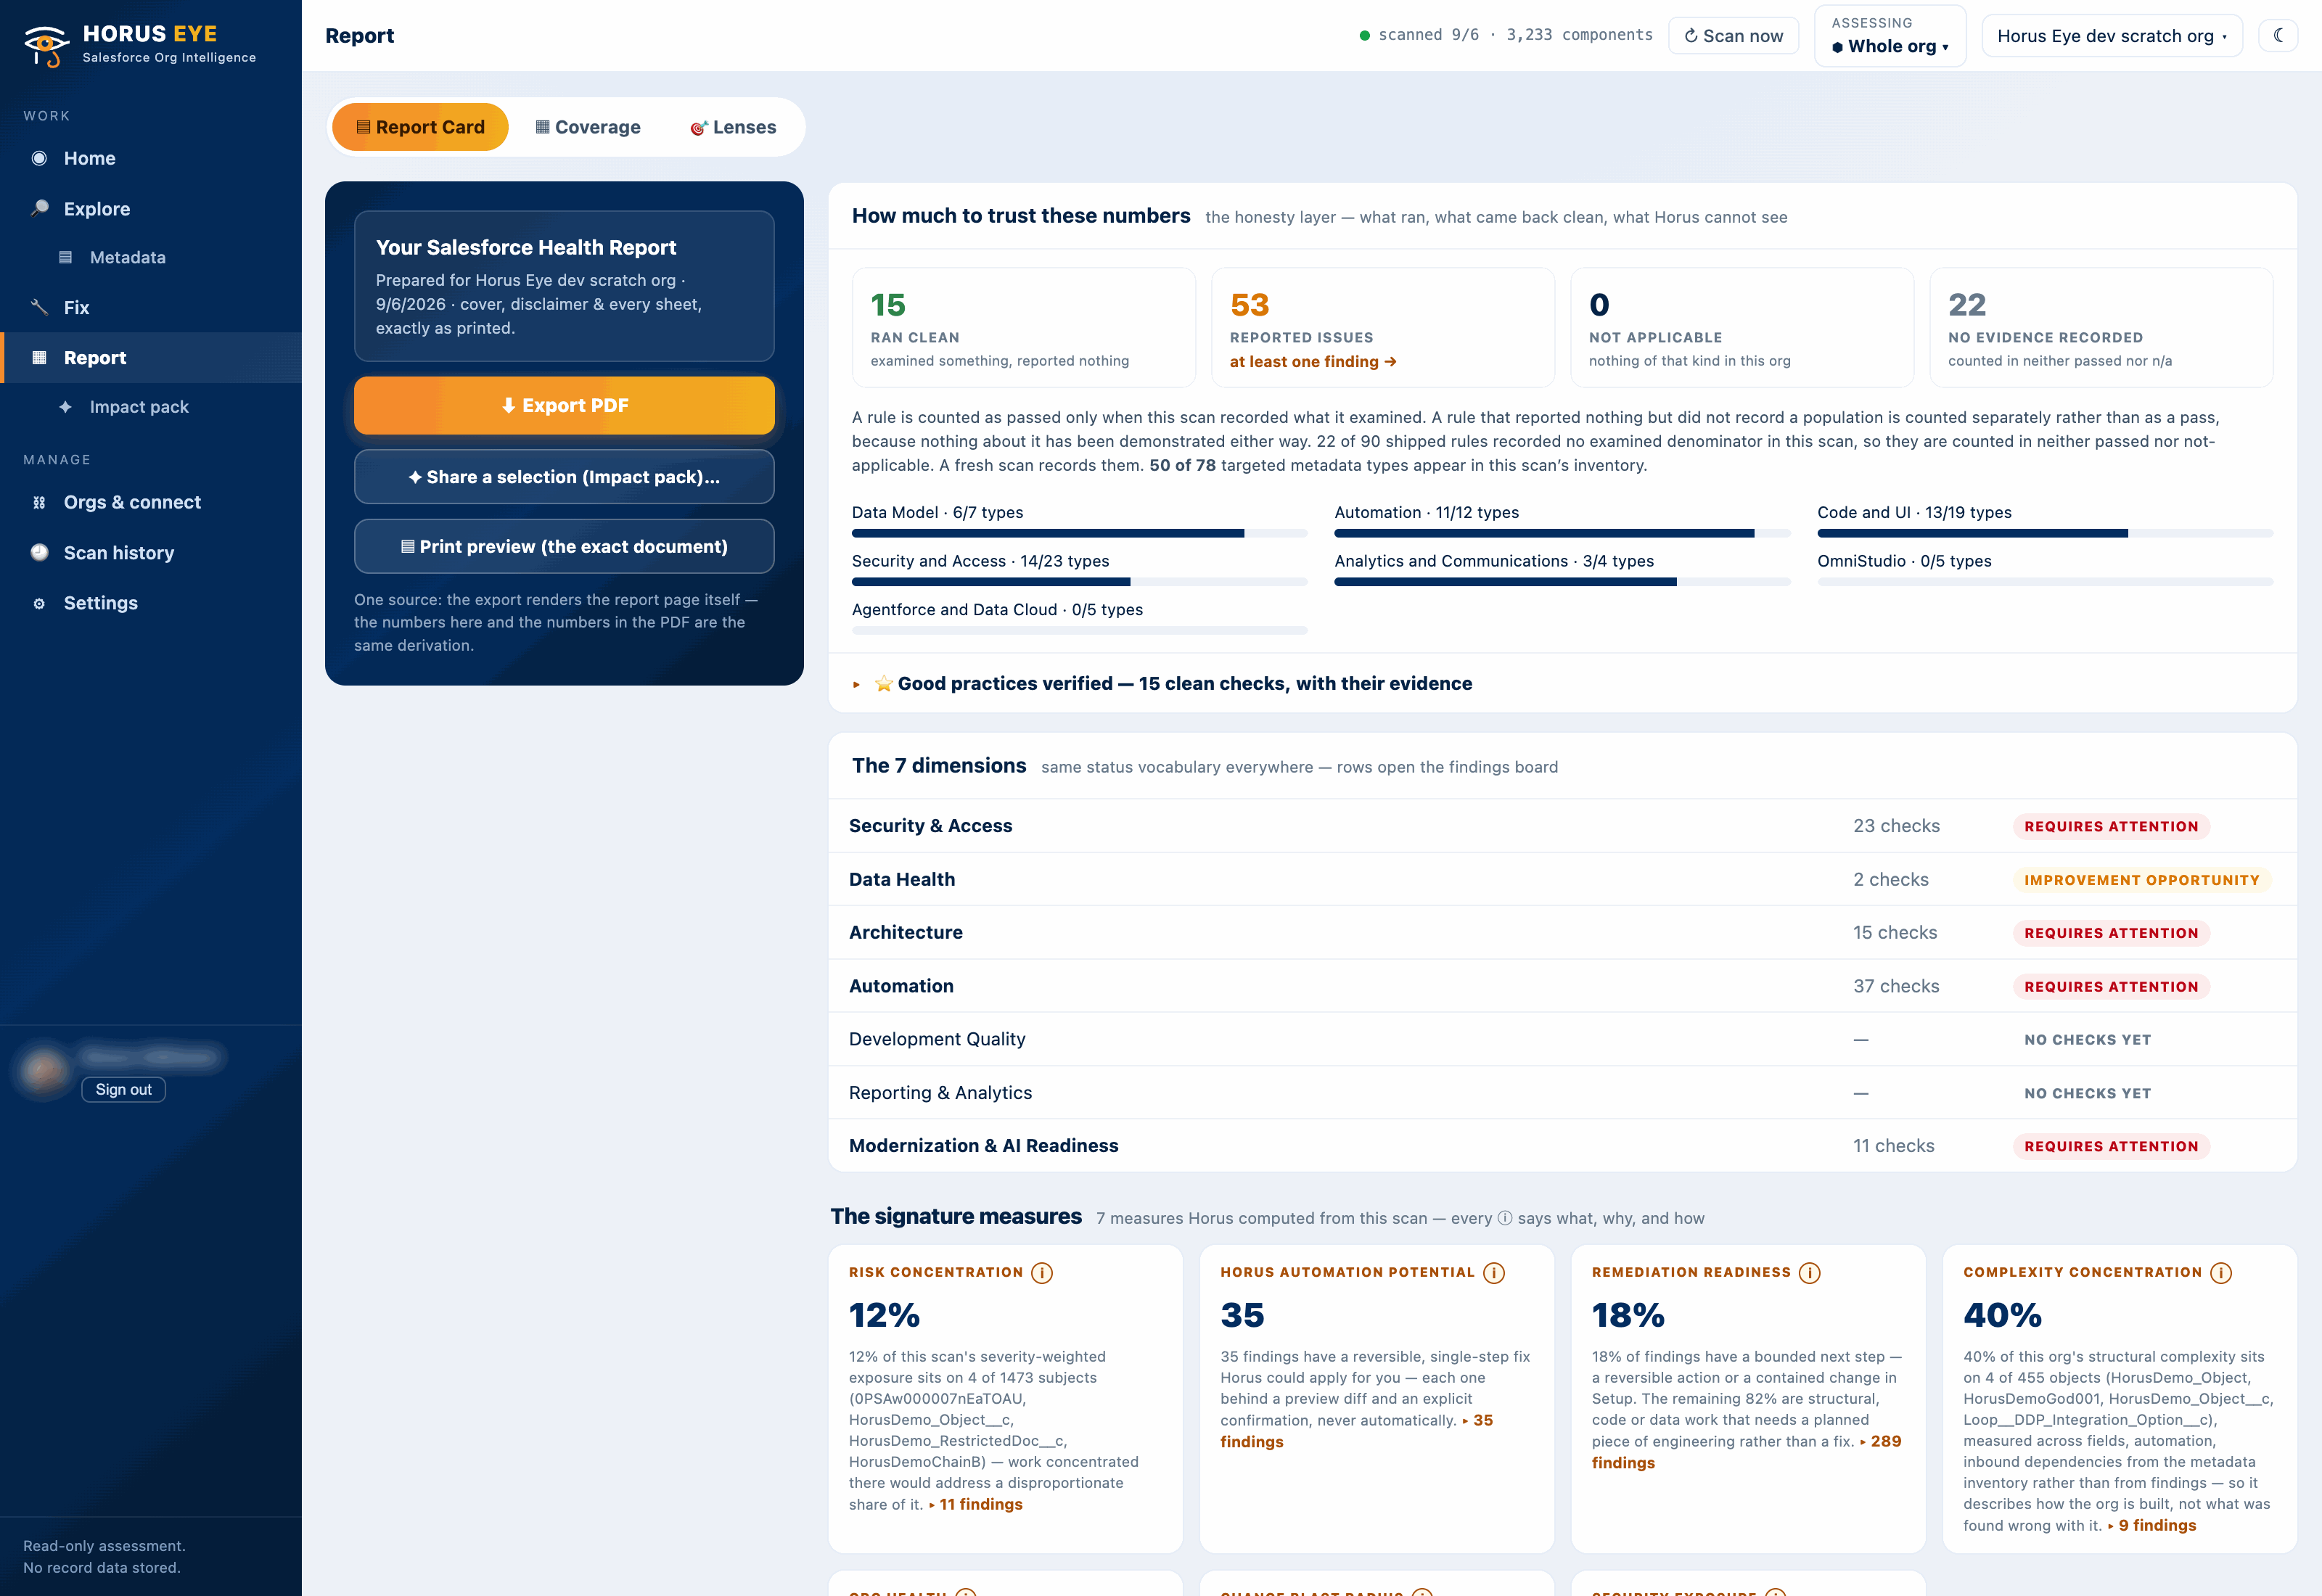
Task: Switch to the Lenses tab
Action: click(x=733, y=127)
